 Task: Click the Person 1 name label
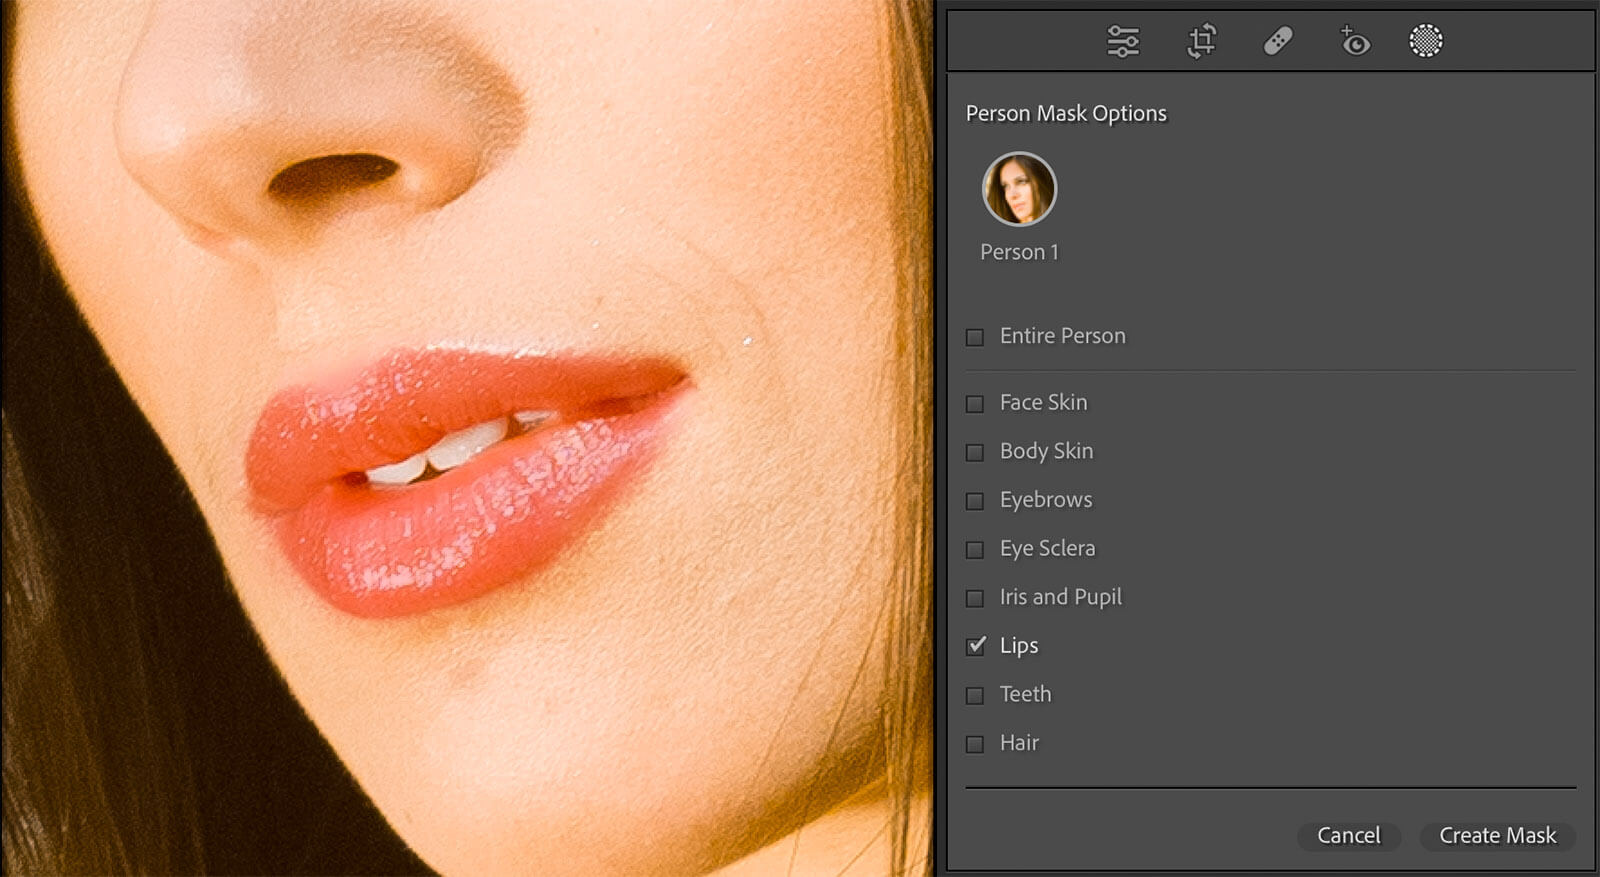pos(1019,252)
